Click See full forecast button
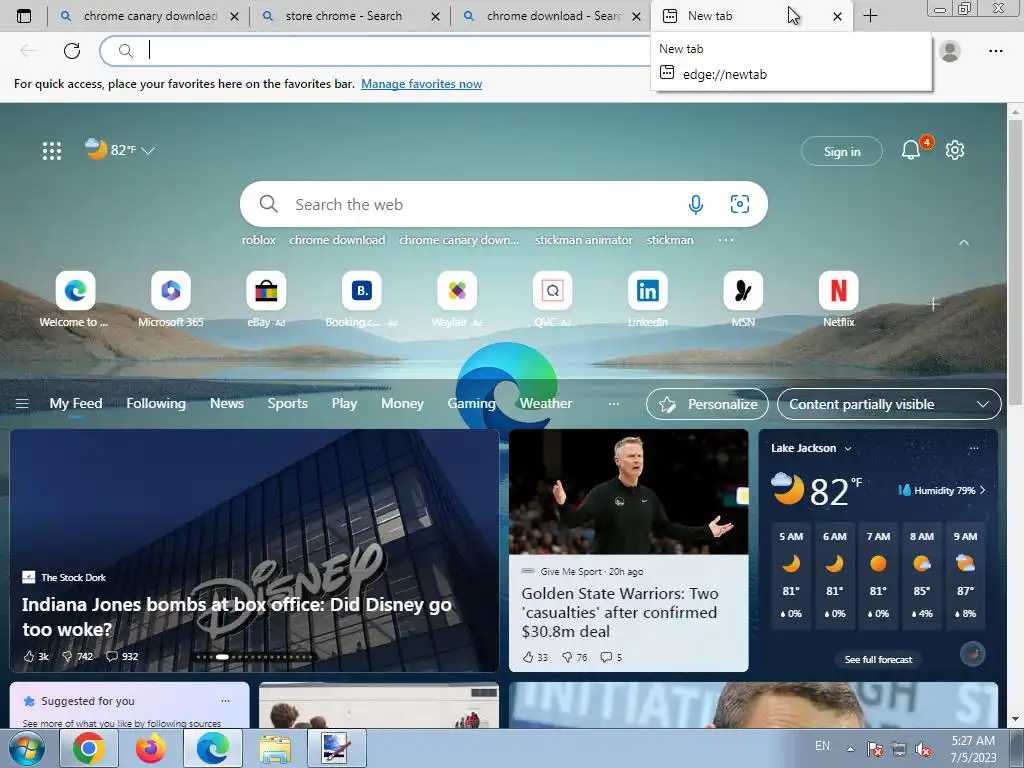Screen dimensions: 1024x768 878,660
